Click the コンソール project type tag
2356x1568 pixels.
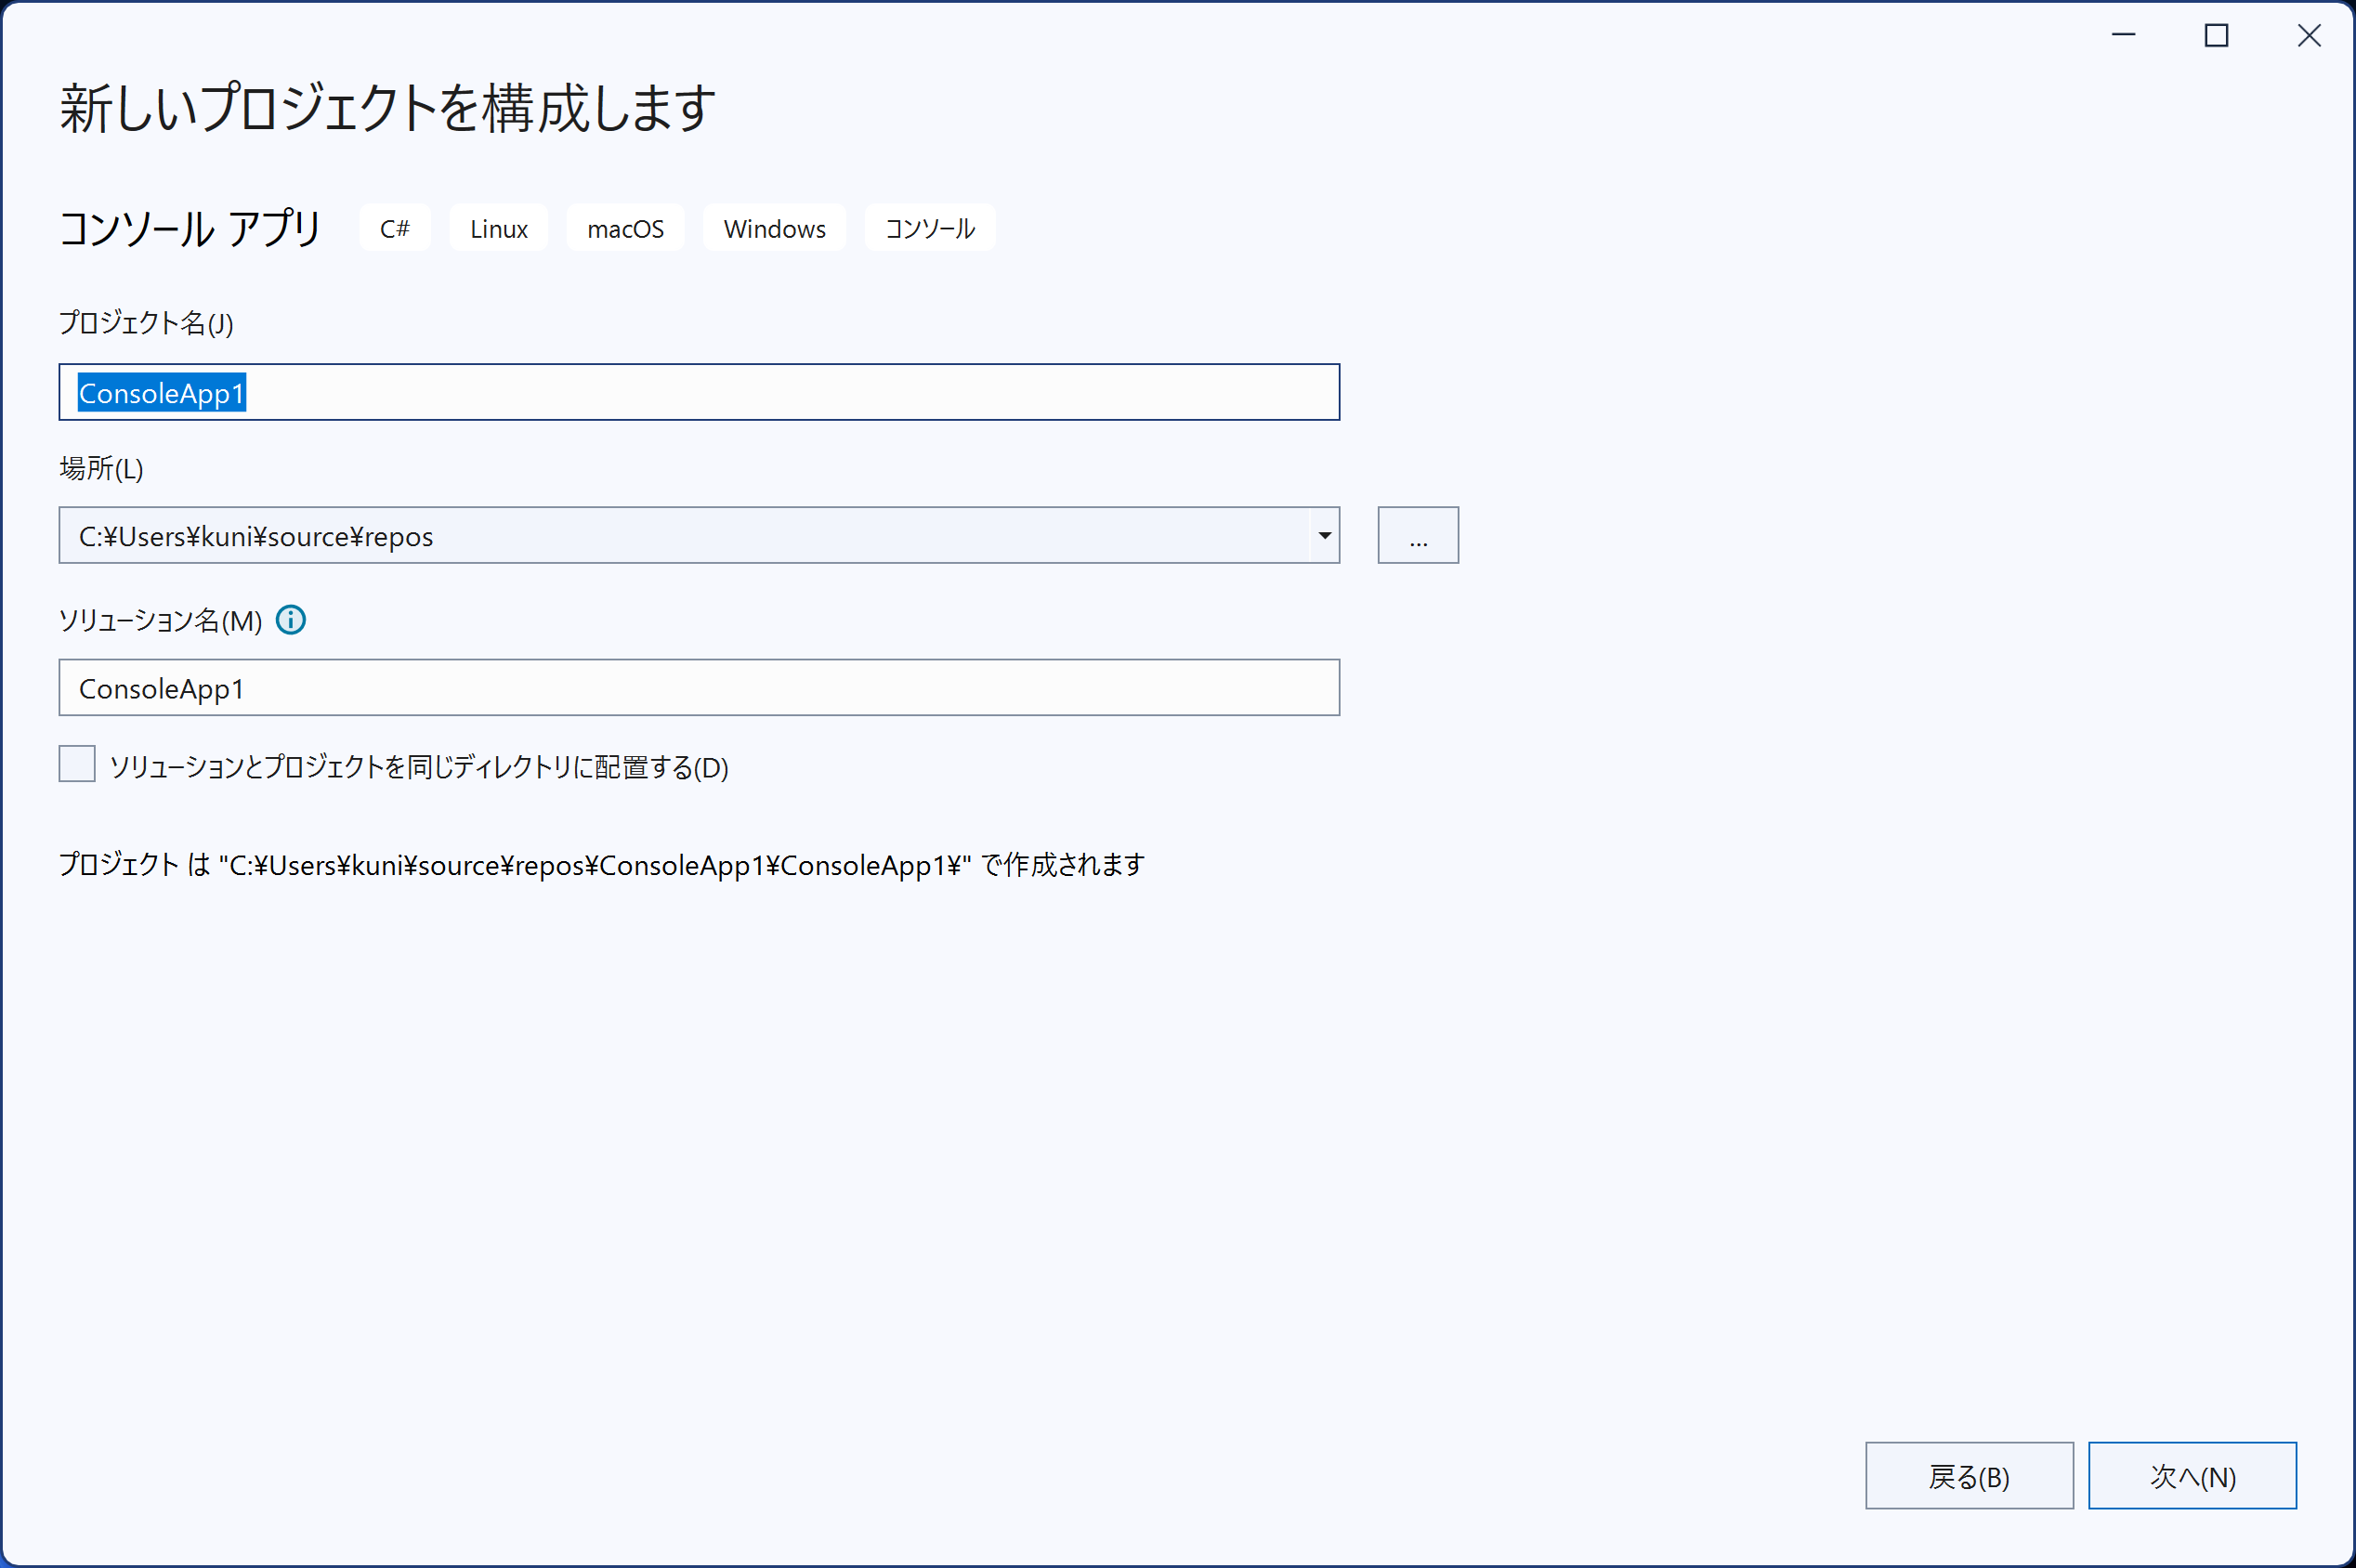click(x=930, y=228)
